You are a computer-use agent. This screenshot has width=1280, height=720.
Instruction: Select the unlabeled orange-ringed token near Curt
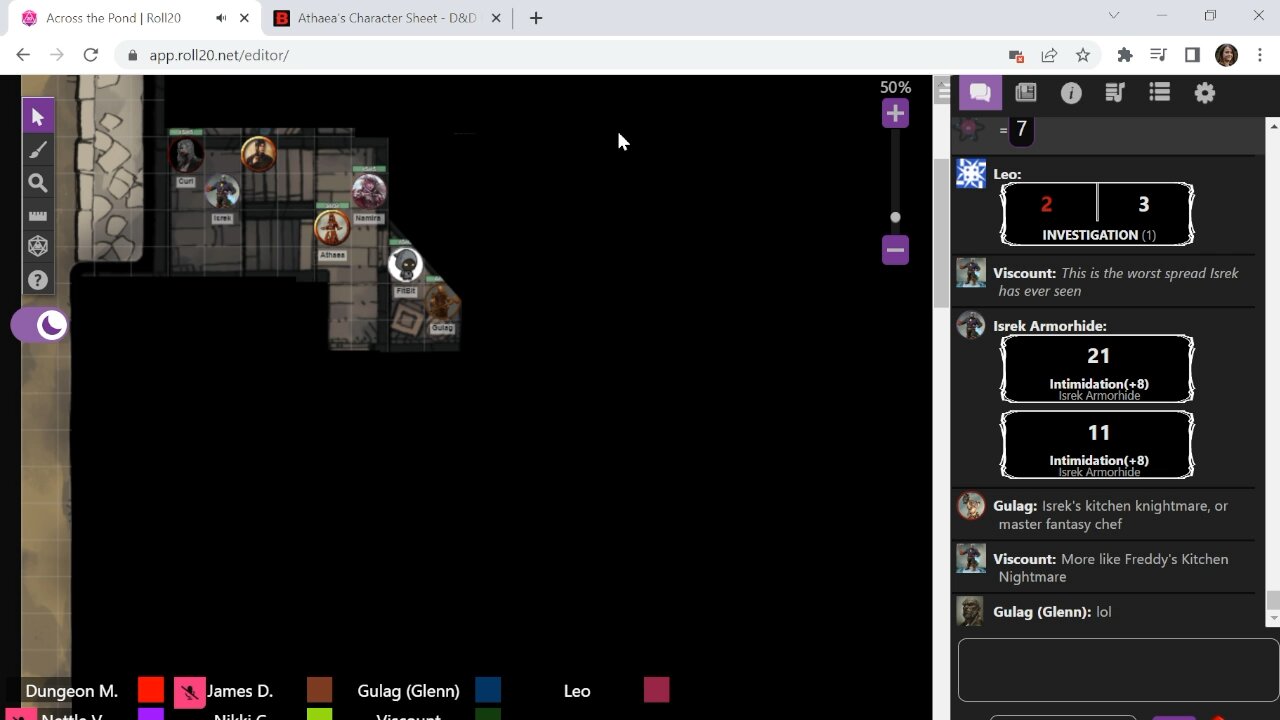[258, 154]
